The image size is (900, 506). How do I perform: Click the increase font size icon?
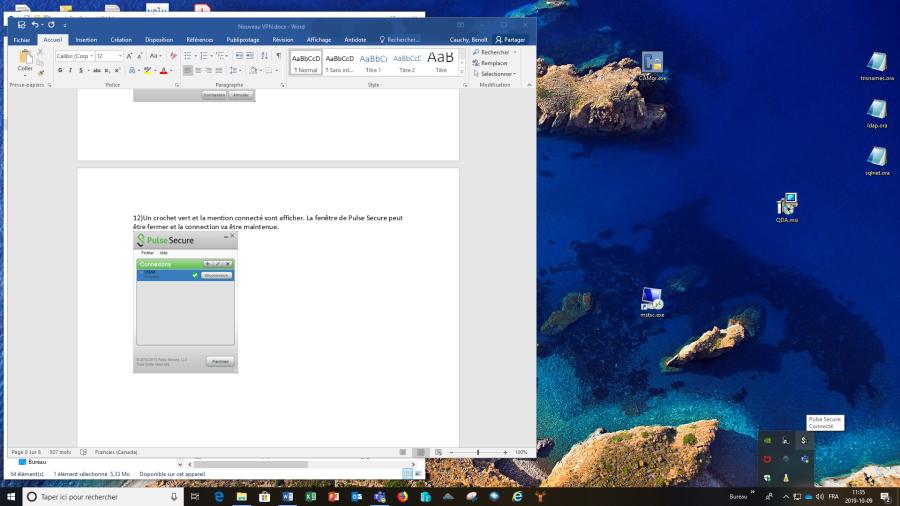point(129,56)
